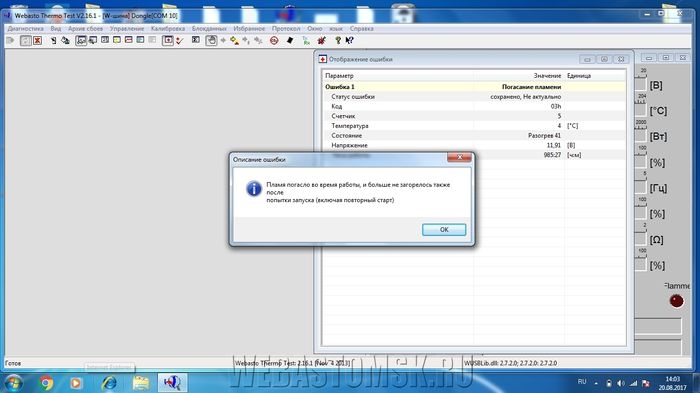Open the Калибровка menu
Image resolution: width=700 pixels, height=393 pixels.
[x=168, y=29]
